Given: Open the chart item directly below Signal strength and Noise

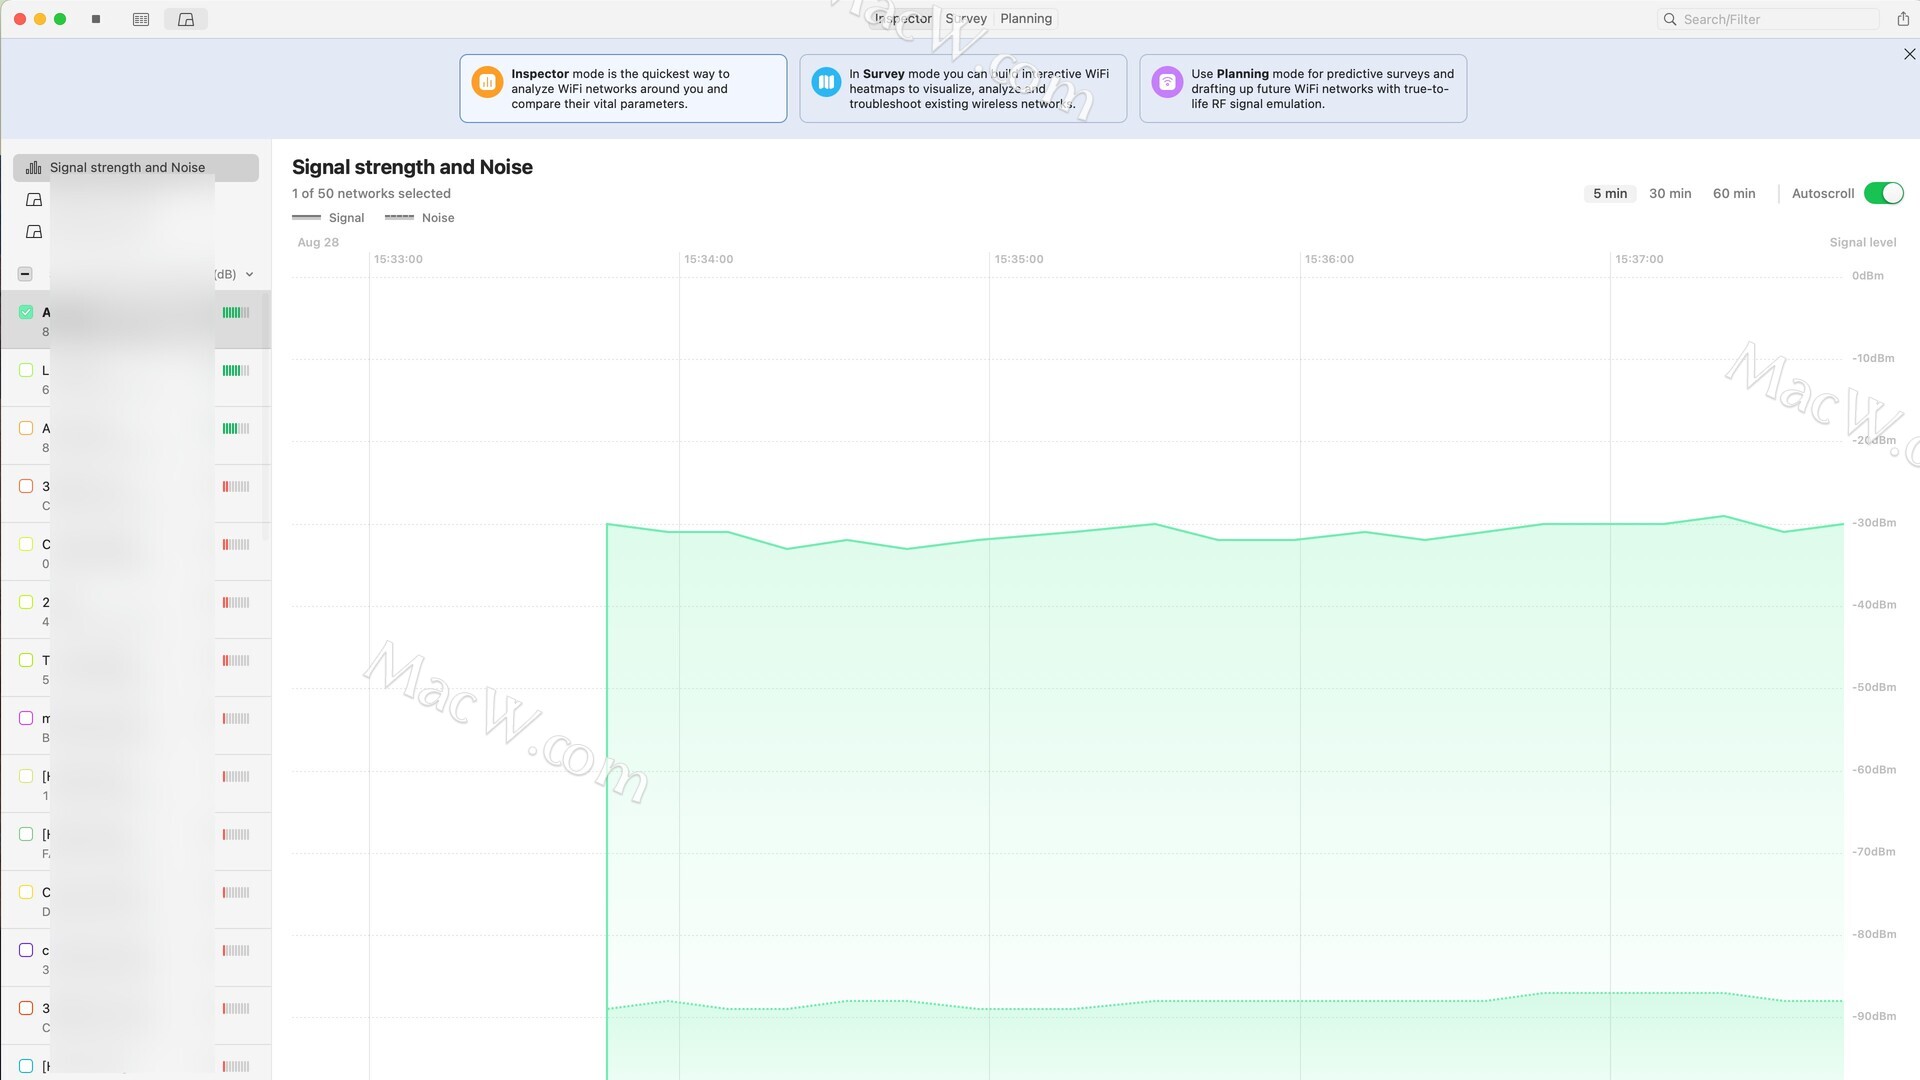Looking at the screenshot, I should [x=34, y=199].
